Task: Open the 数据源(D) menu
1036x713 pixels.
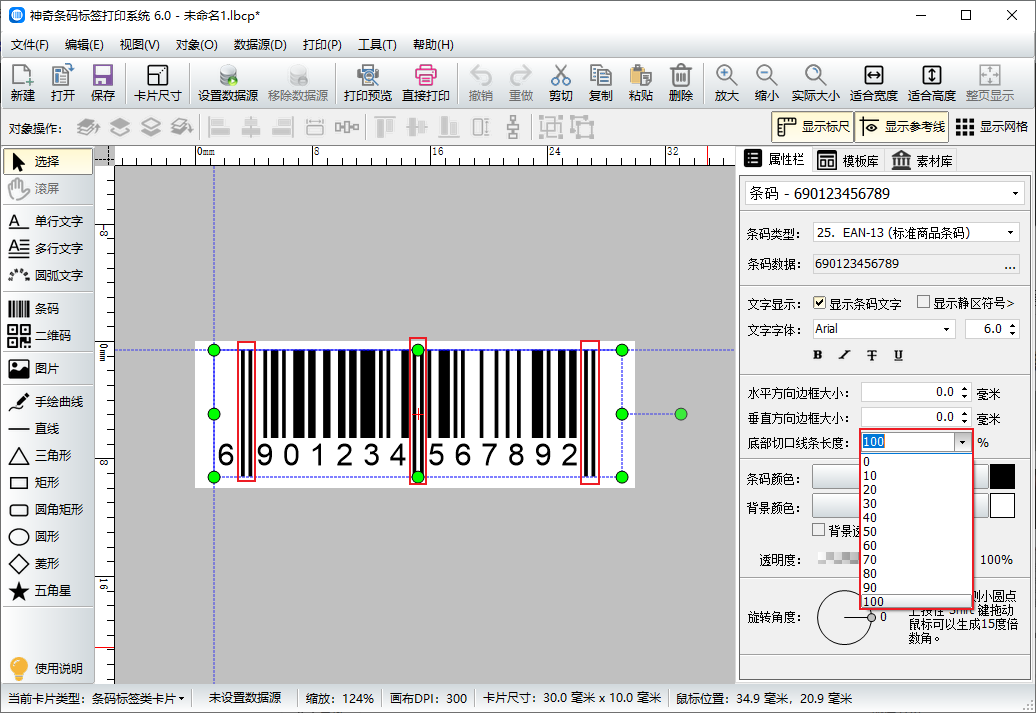Action: pos(260,45)
